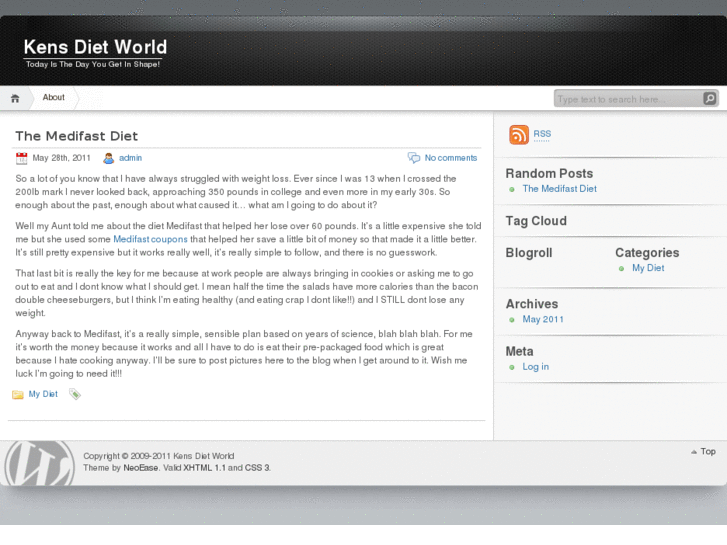
Task: Open the admin author link
Action: [130, 158]
